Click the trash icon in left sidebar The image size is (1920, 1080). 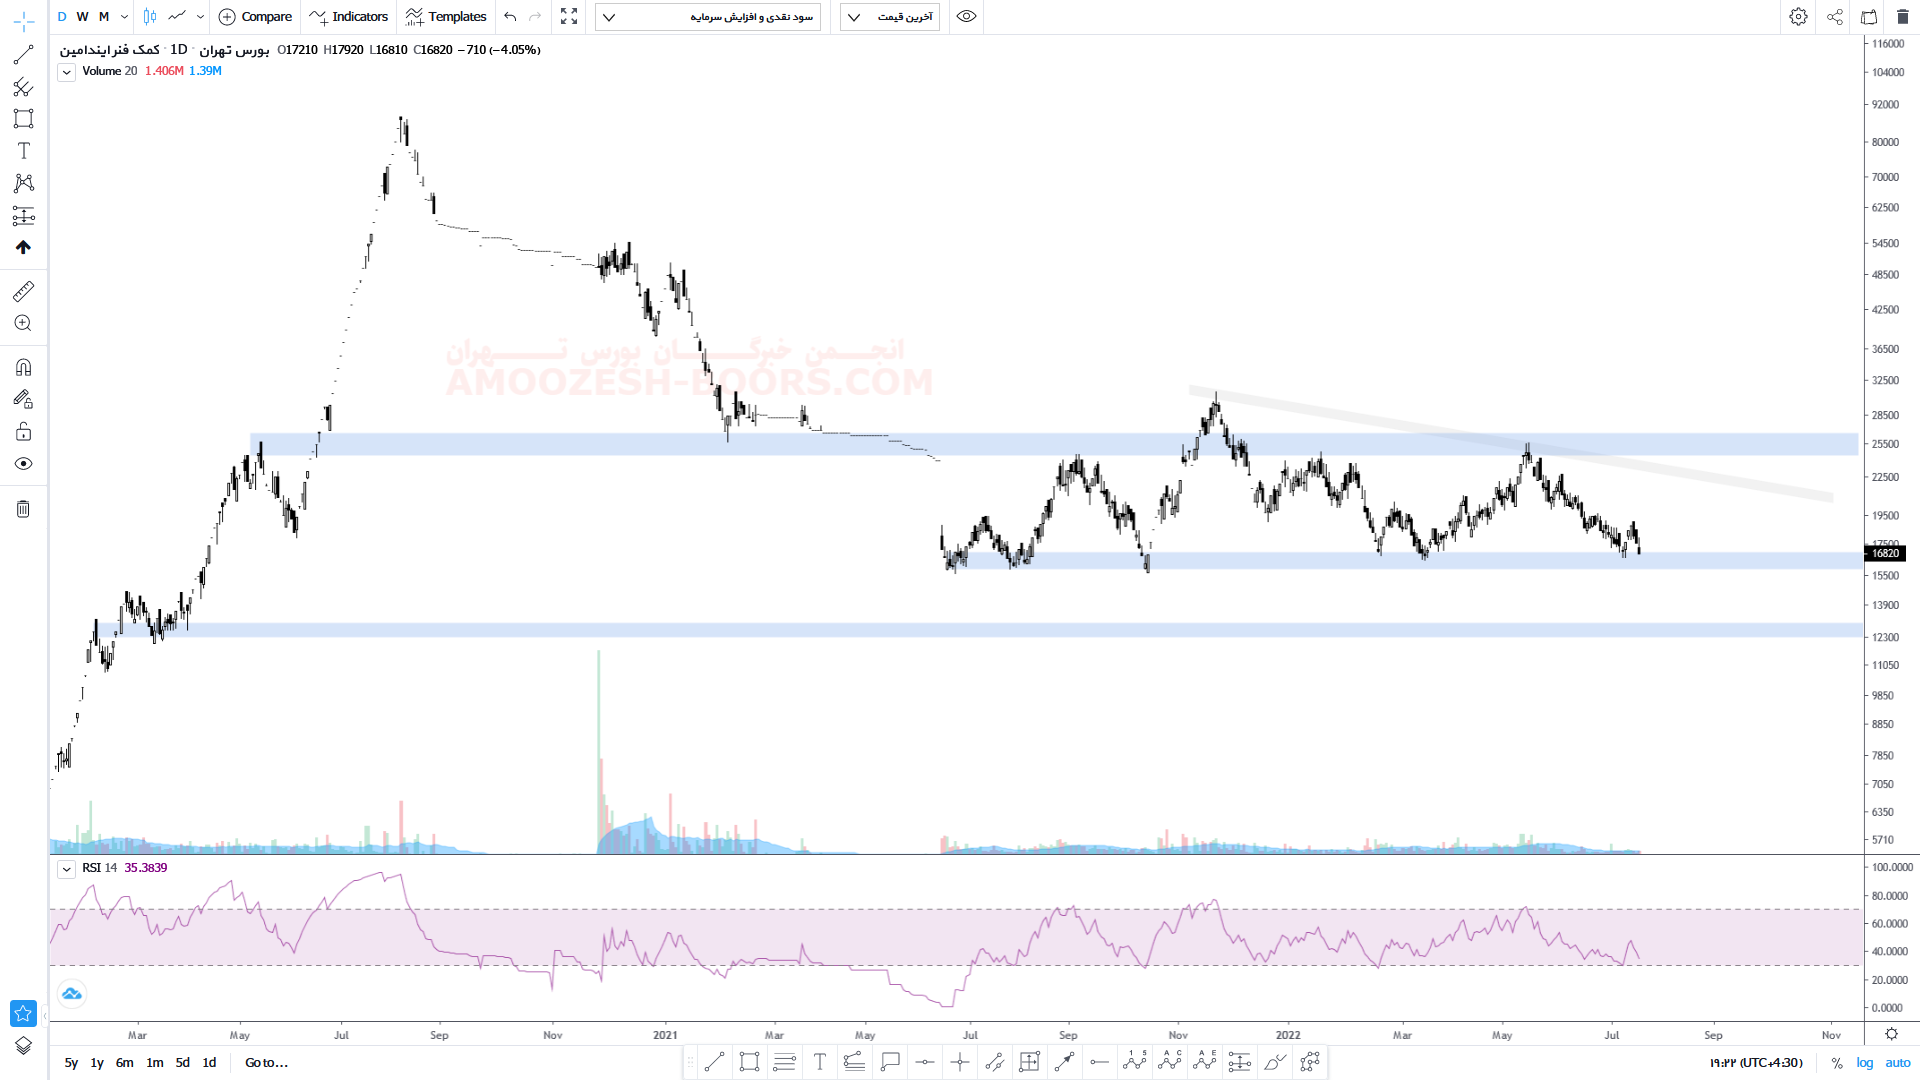point(23,509)
